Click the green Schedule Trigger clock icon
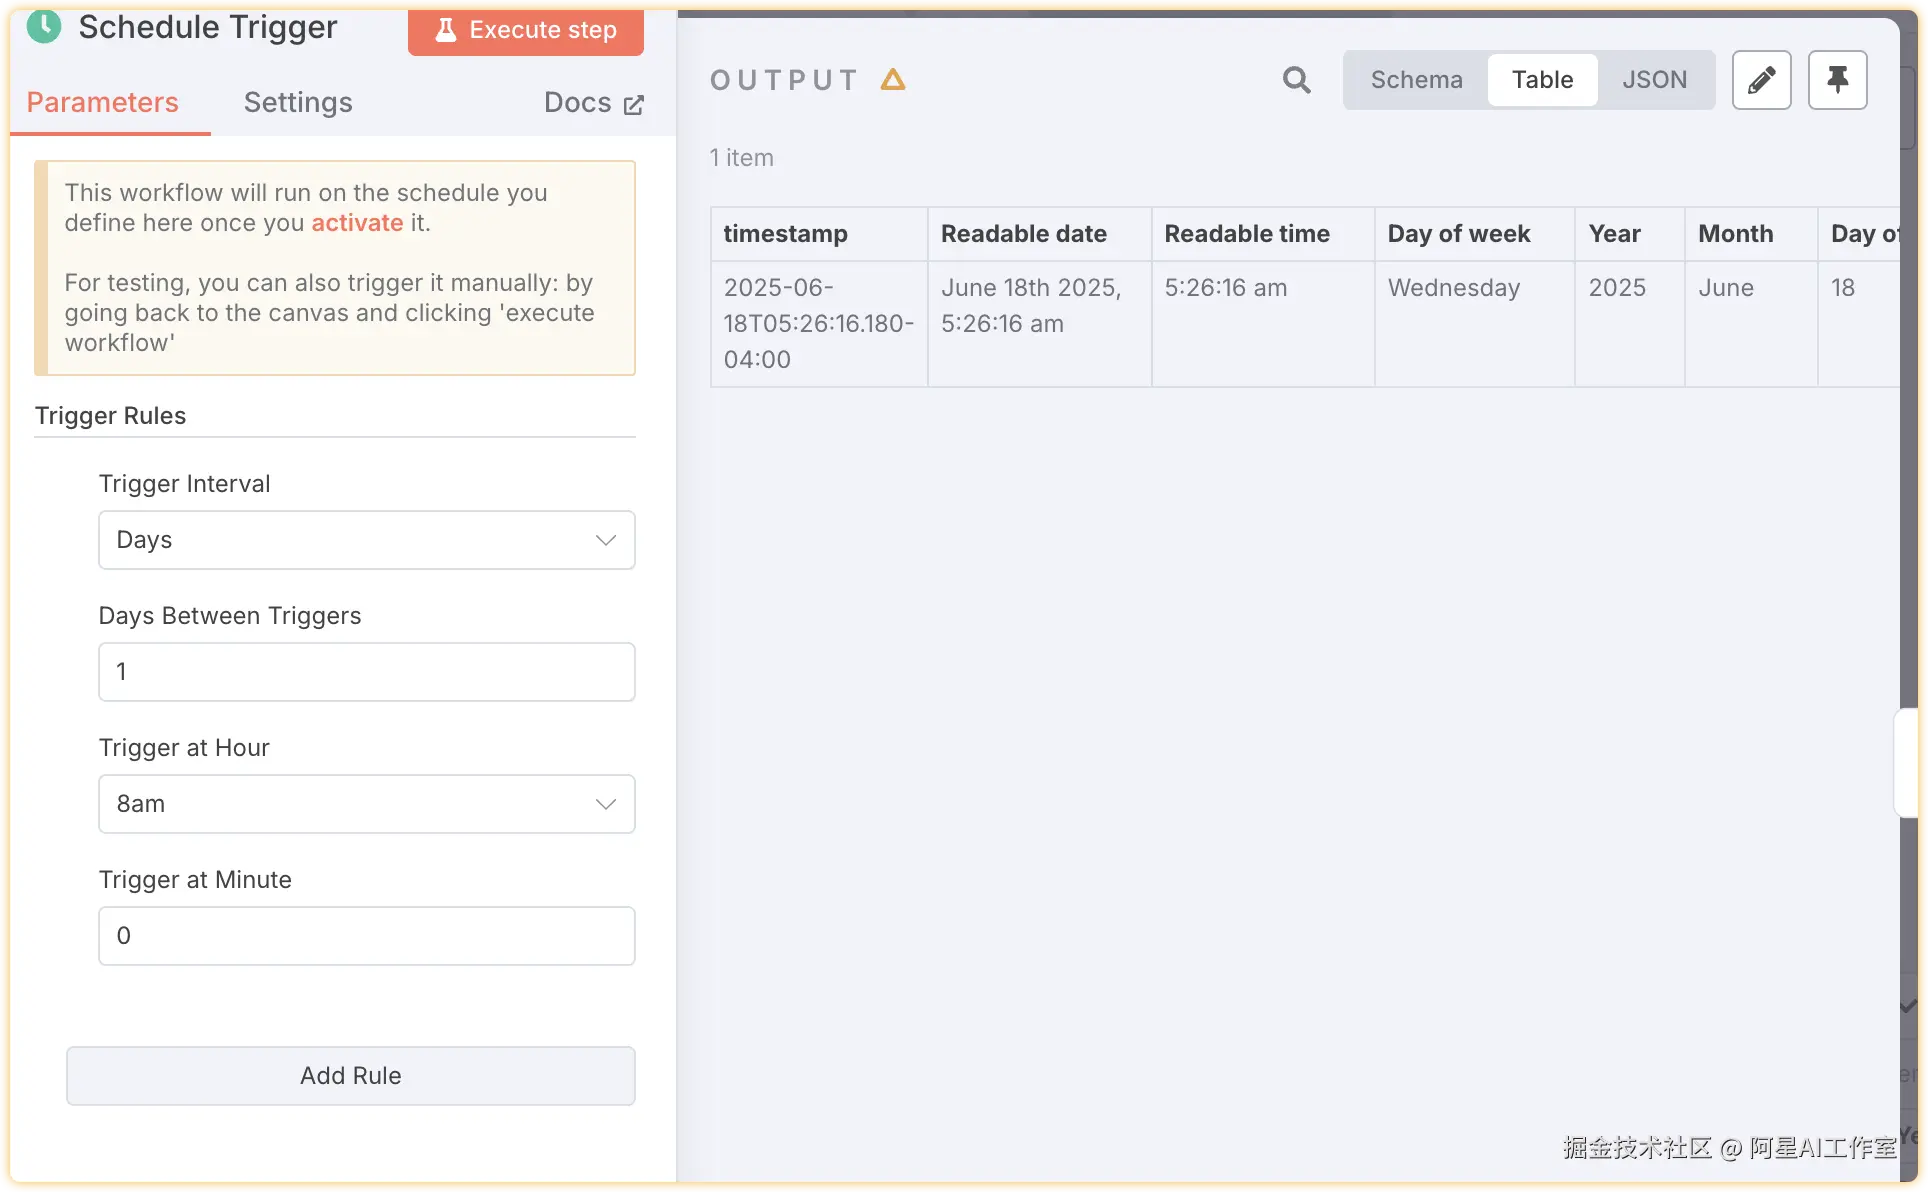This screenshot has width=1928, height=1192. point(44,26)
